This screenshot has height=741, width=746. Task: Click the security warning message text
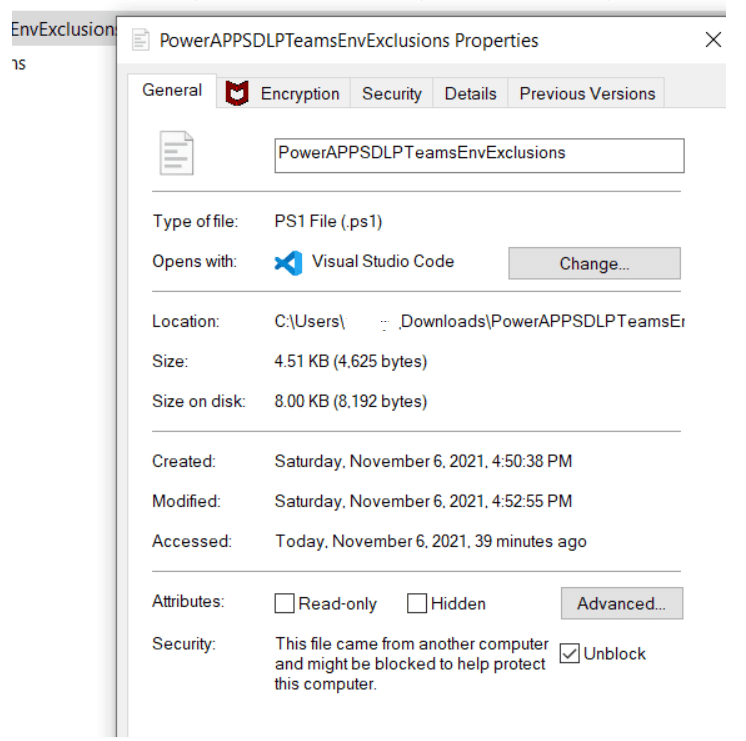click(411, 664)
